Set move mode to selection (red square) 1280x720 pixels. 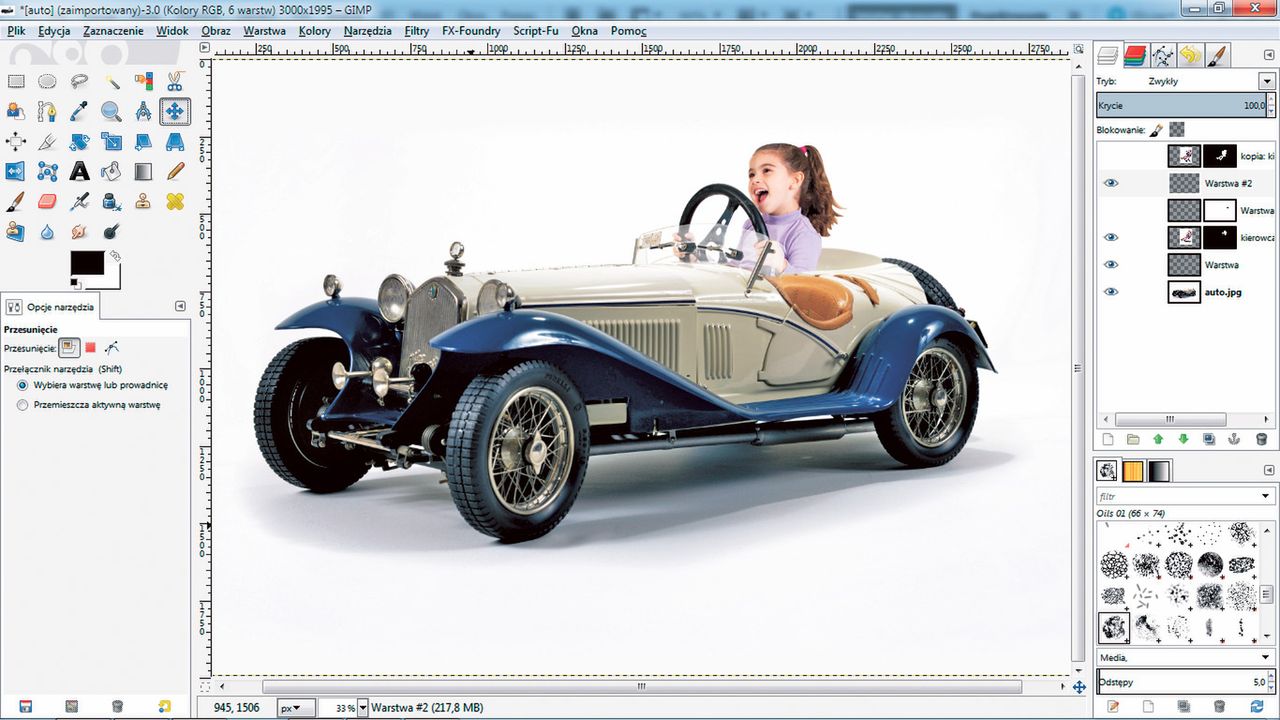(90, 347)
